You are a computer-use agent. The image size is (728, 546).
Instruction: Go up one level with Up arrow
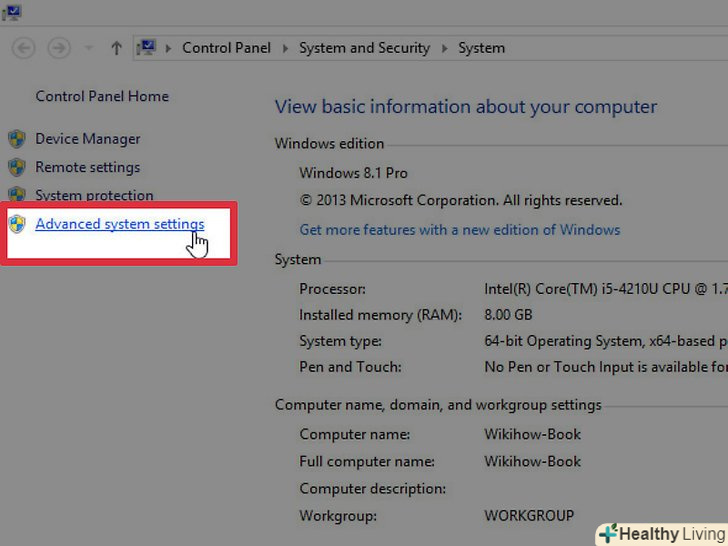click(x=117, y=48)
